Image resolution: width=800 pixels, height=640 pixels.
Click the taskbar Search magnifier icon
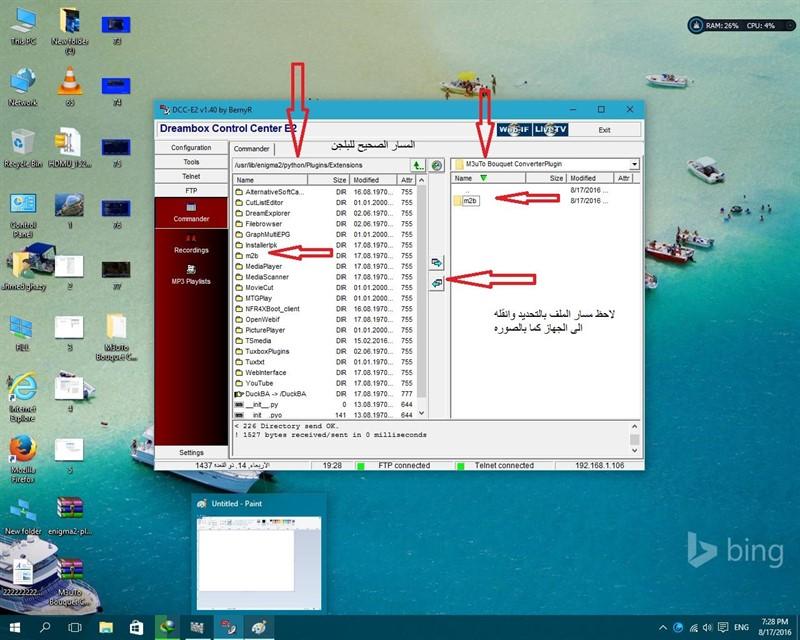coord(45,627)
